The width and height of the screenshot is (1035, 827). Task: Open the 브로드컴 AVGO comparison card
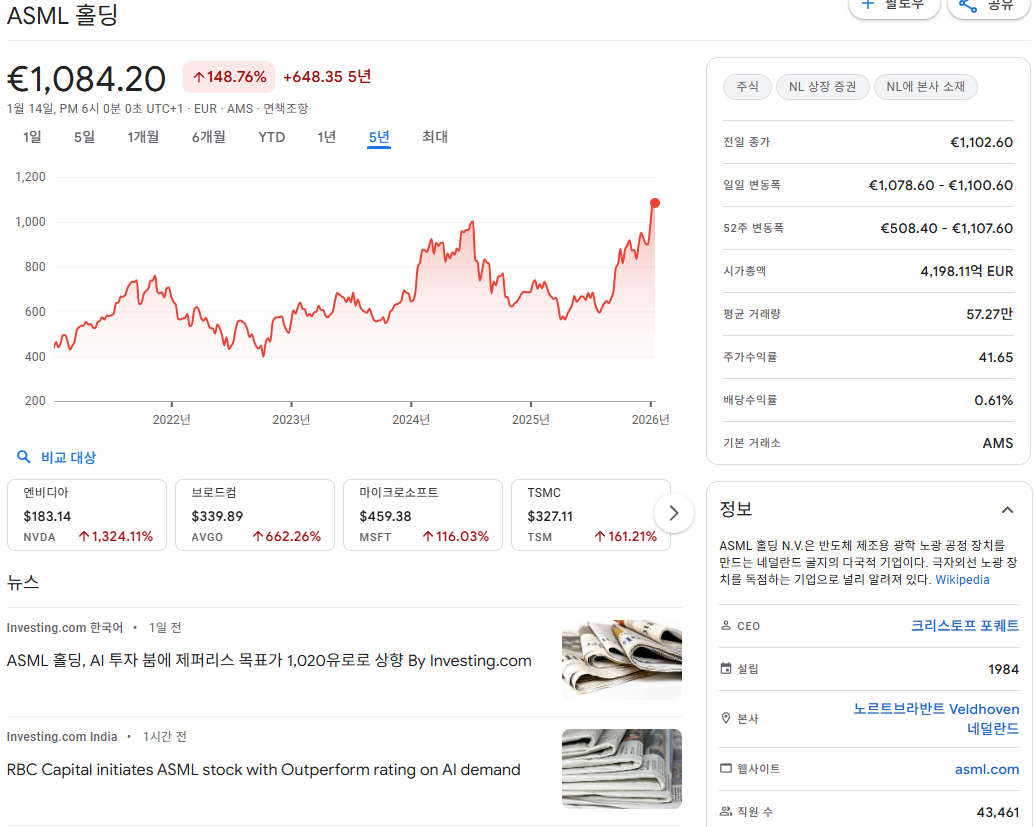tap(255, 515)
